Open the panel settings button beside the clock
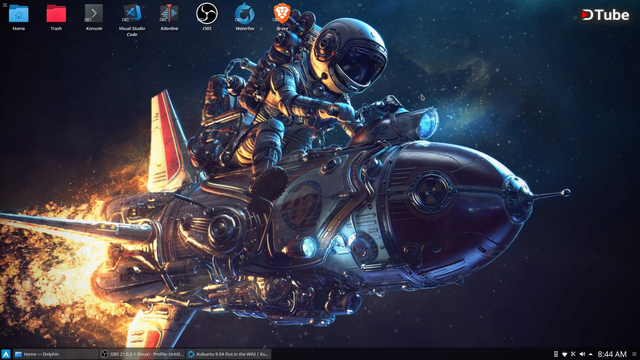 (x=634, y=354)
